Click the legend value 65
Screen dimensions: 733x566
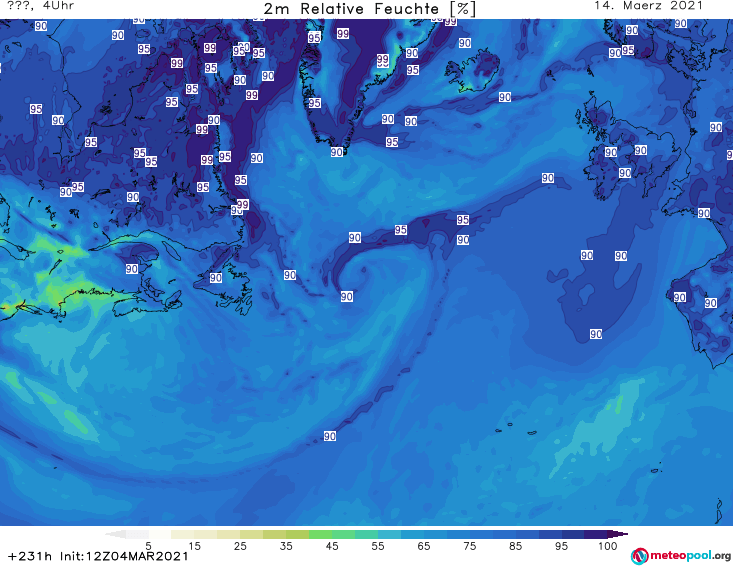pyautogui.click(x=424, y=546)
